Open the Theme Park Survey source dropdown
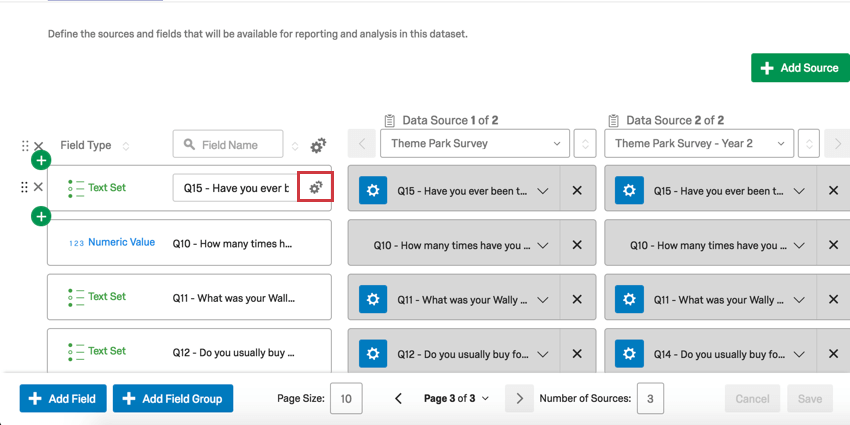850x425 pixels. pyautogui.click(x=475, y=144)
